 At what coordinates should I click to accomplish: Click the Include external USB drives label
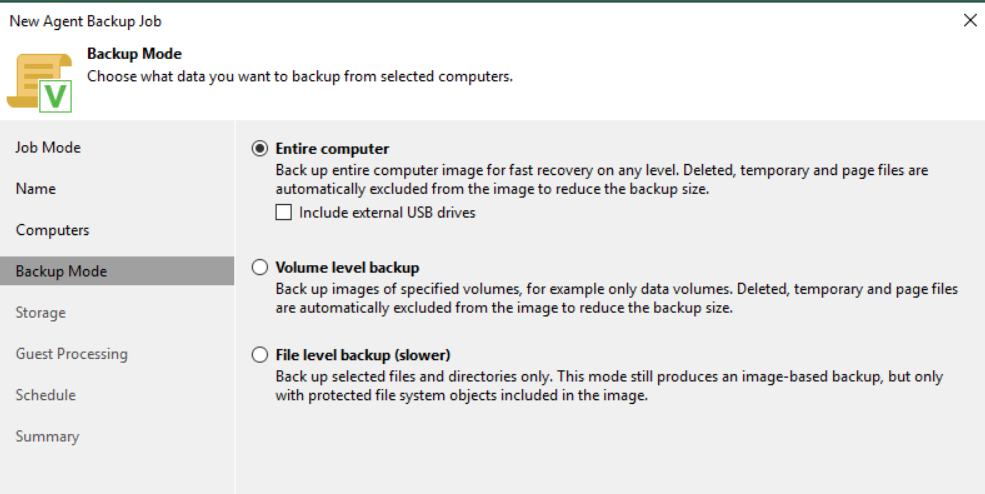coord(387,212)
